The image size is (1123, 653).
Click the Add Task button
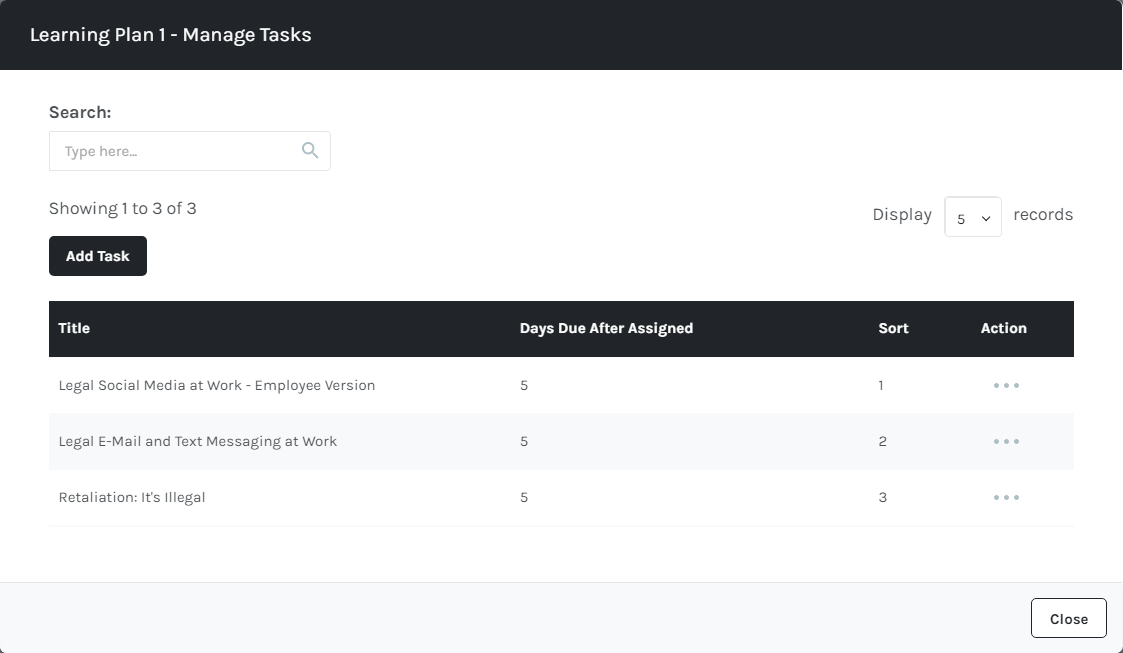[x=97, y=256]
